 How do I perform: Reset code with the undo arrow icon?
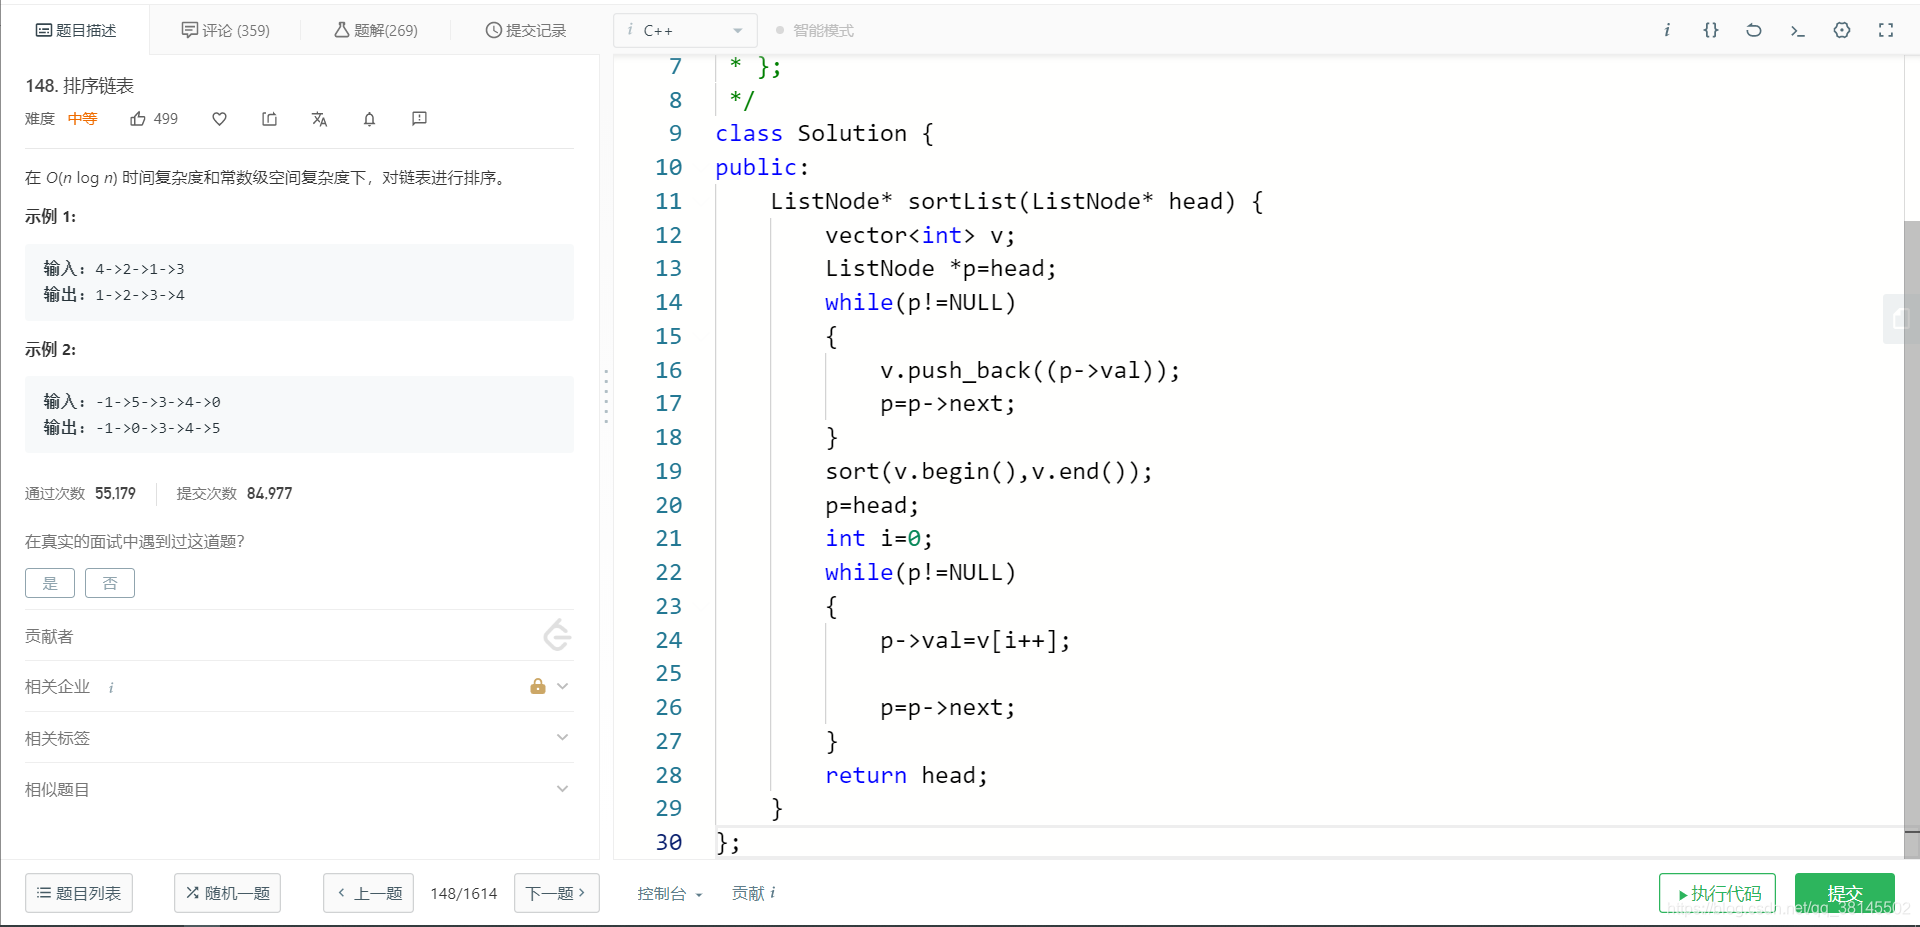tap(1754, 30)
